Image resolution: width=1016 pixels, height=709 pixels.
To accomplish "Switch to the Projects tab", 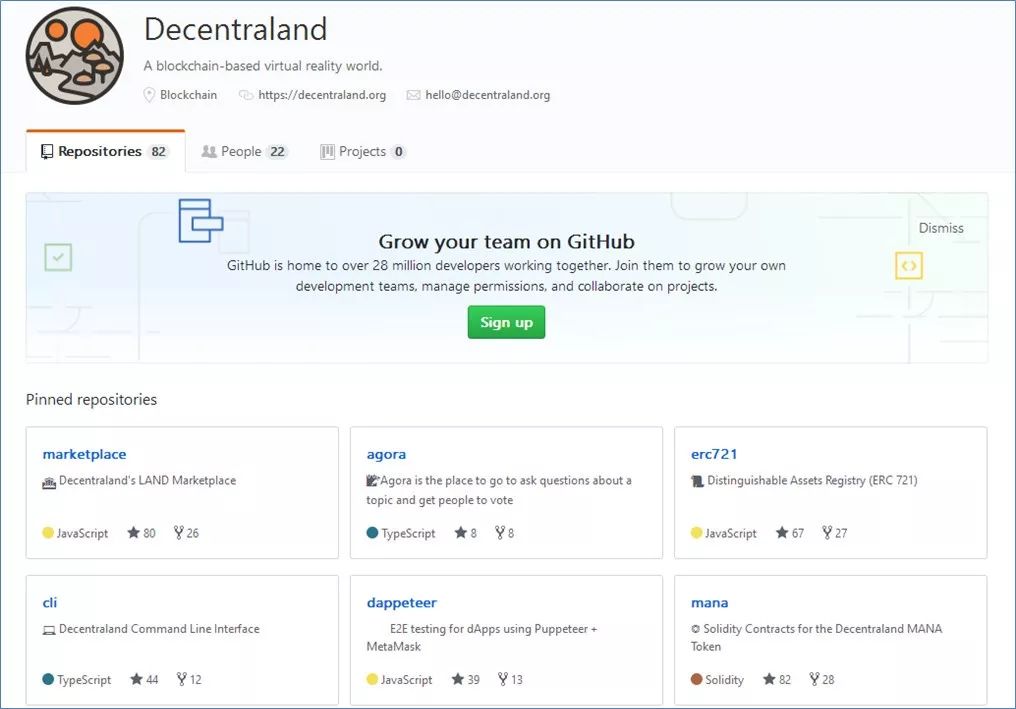I will [x=363, y=152].
